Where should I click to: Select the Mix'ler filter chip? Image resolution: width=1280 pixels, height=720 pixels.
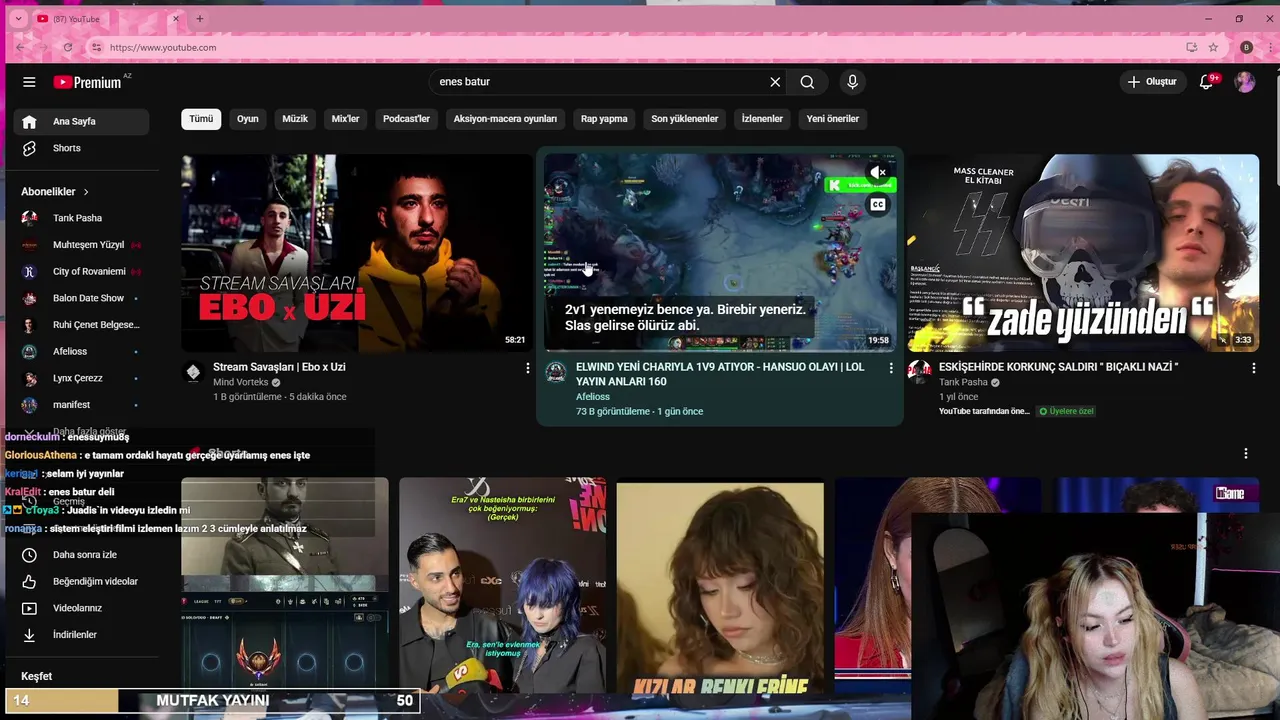point(345,119)
